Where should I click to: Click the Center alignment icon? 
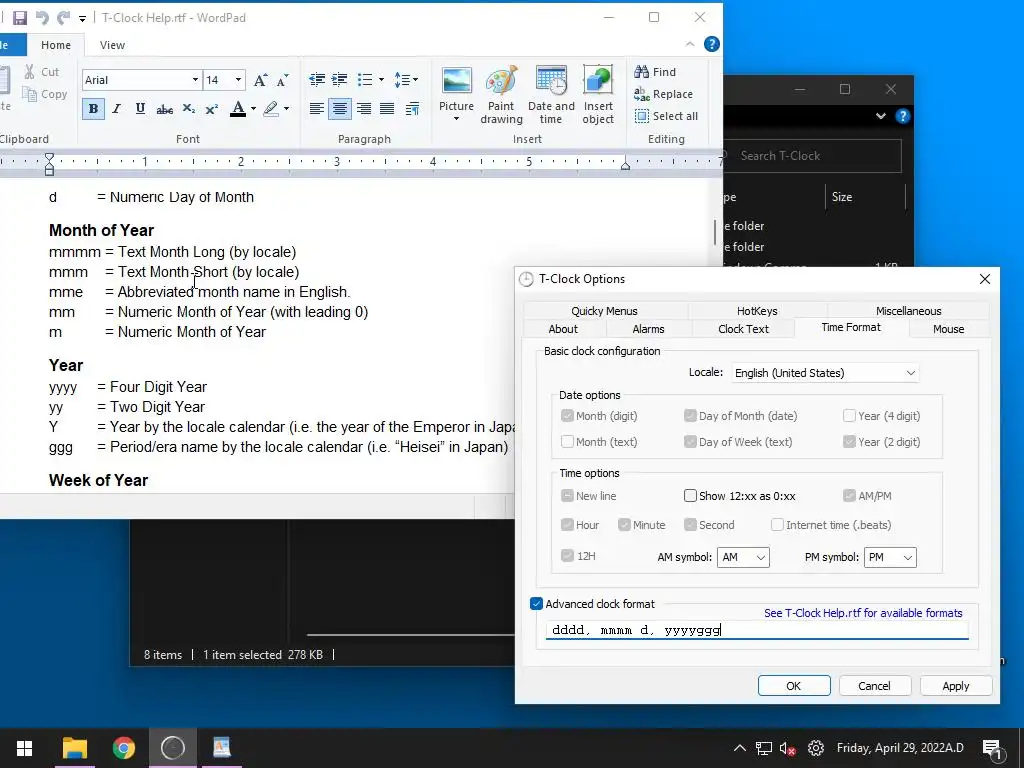click(x=340, y=108)
